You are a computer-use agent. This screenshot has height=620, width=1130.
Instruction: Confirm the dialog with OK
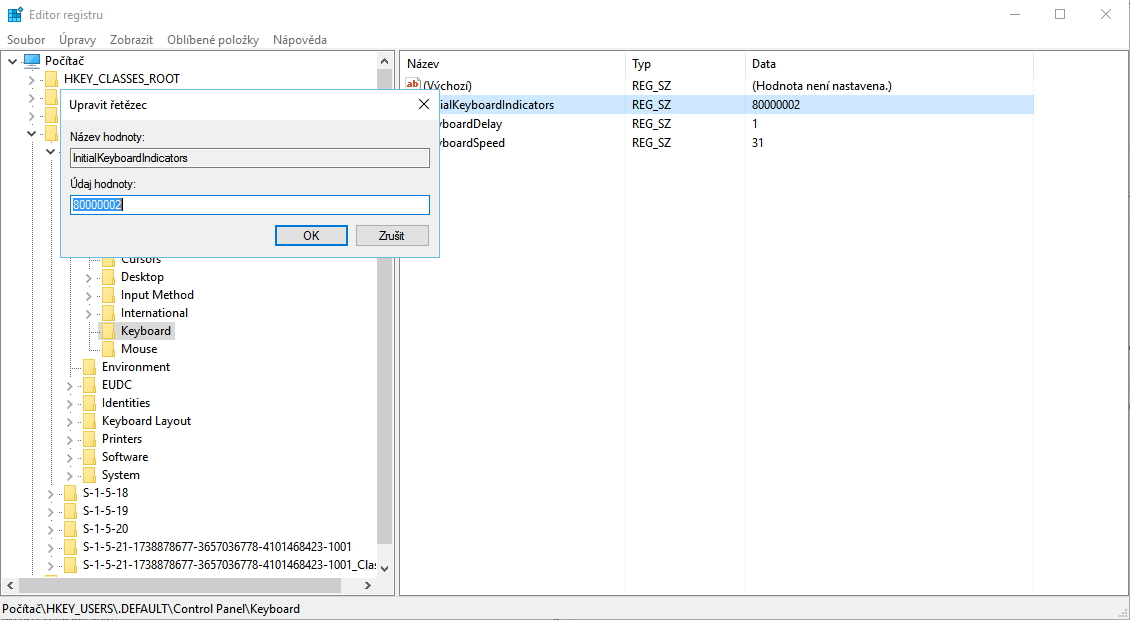(x=311, y=236)
